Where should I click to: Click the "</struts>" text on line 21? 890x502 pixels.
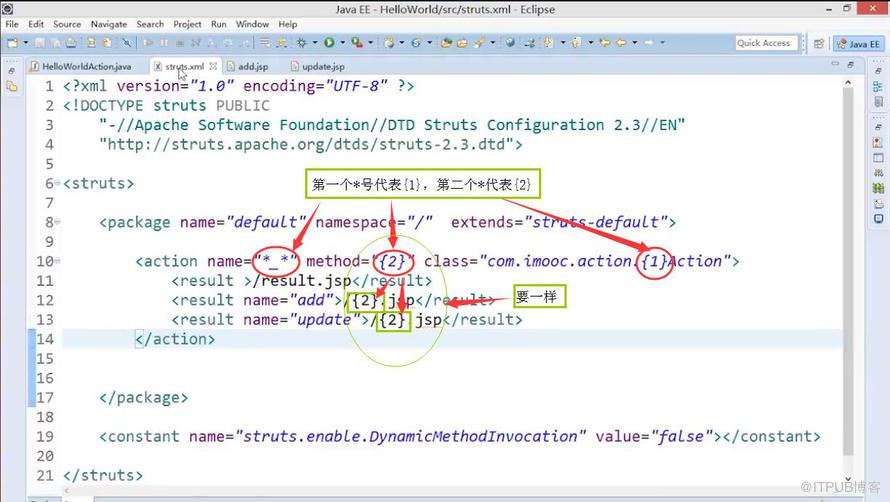(x=103, y=475)
